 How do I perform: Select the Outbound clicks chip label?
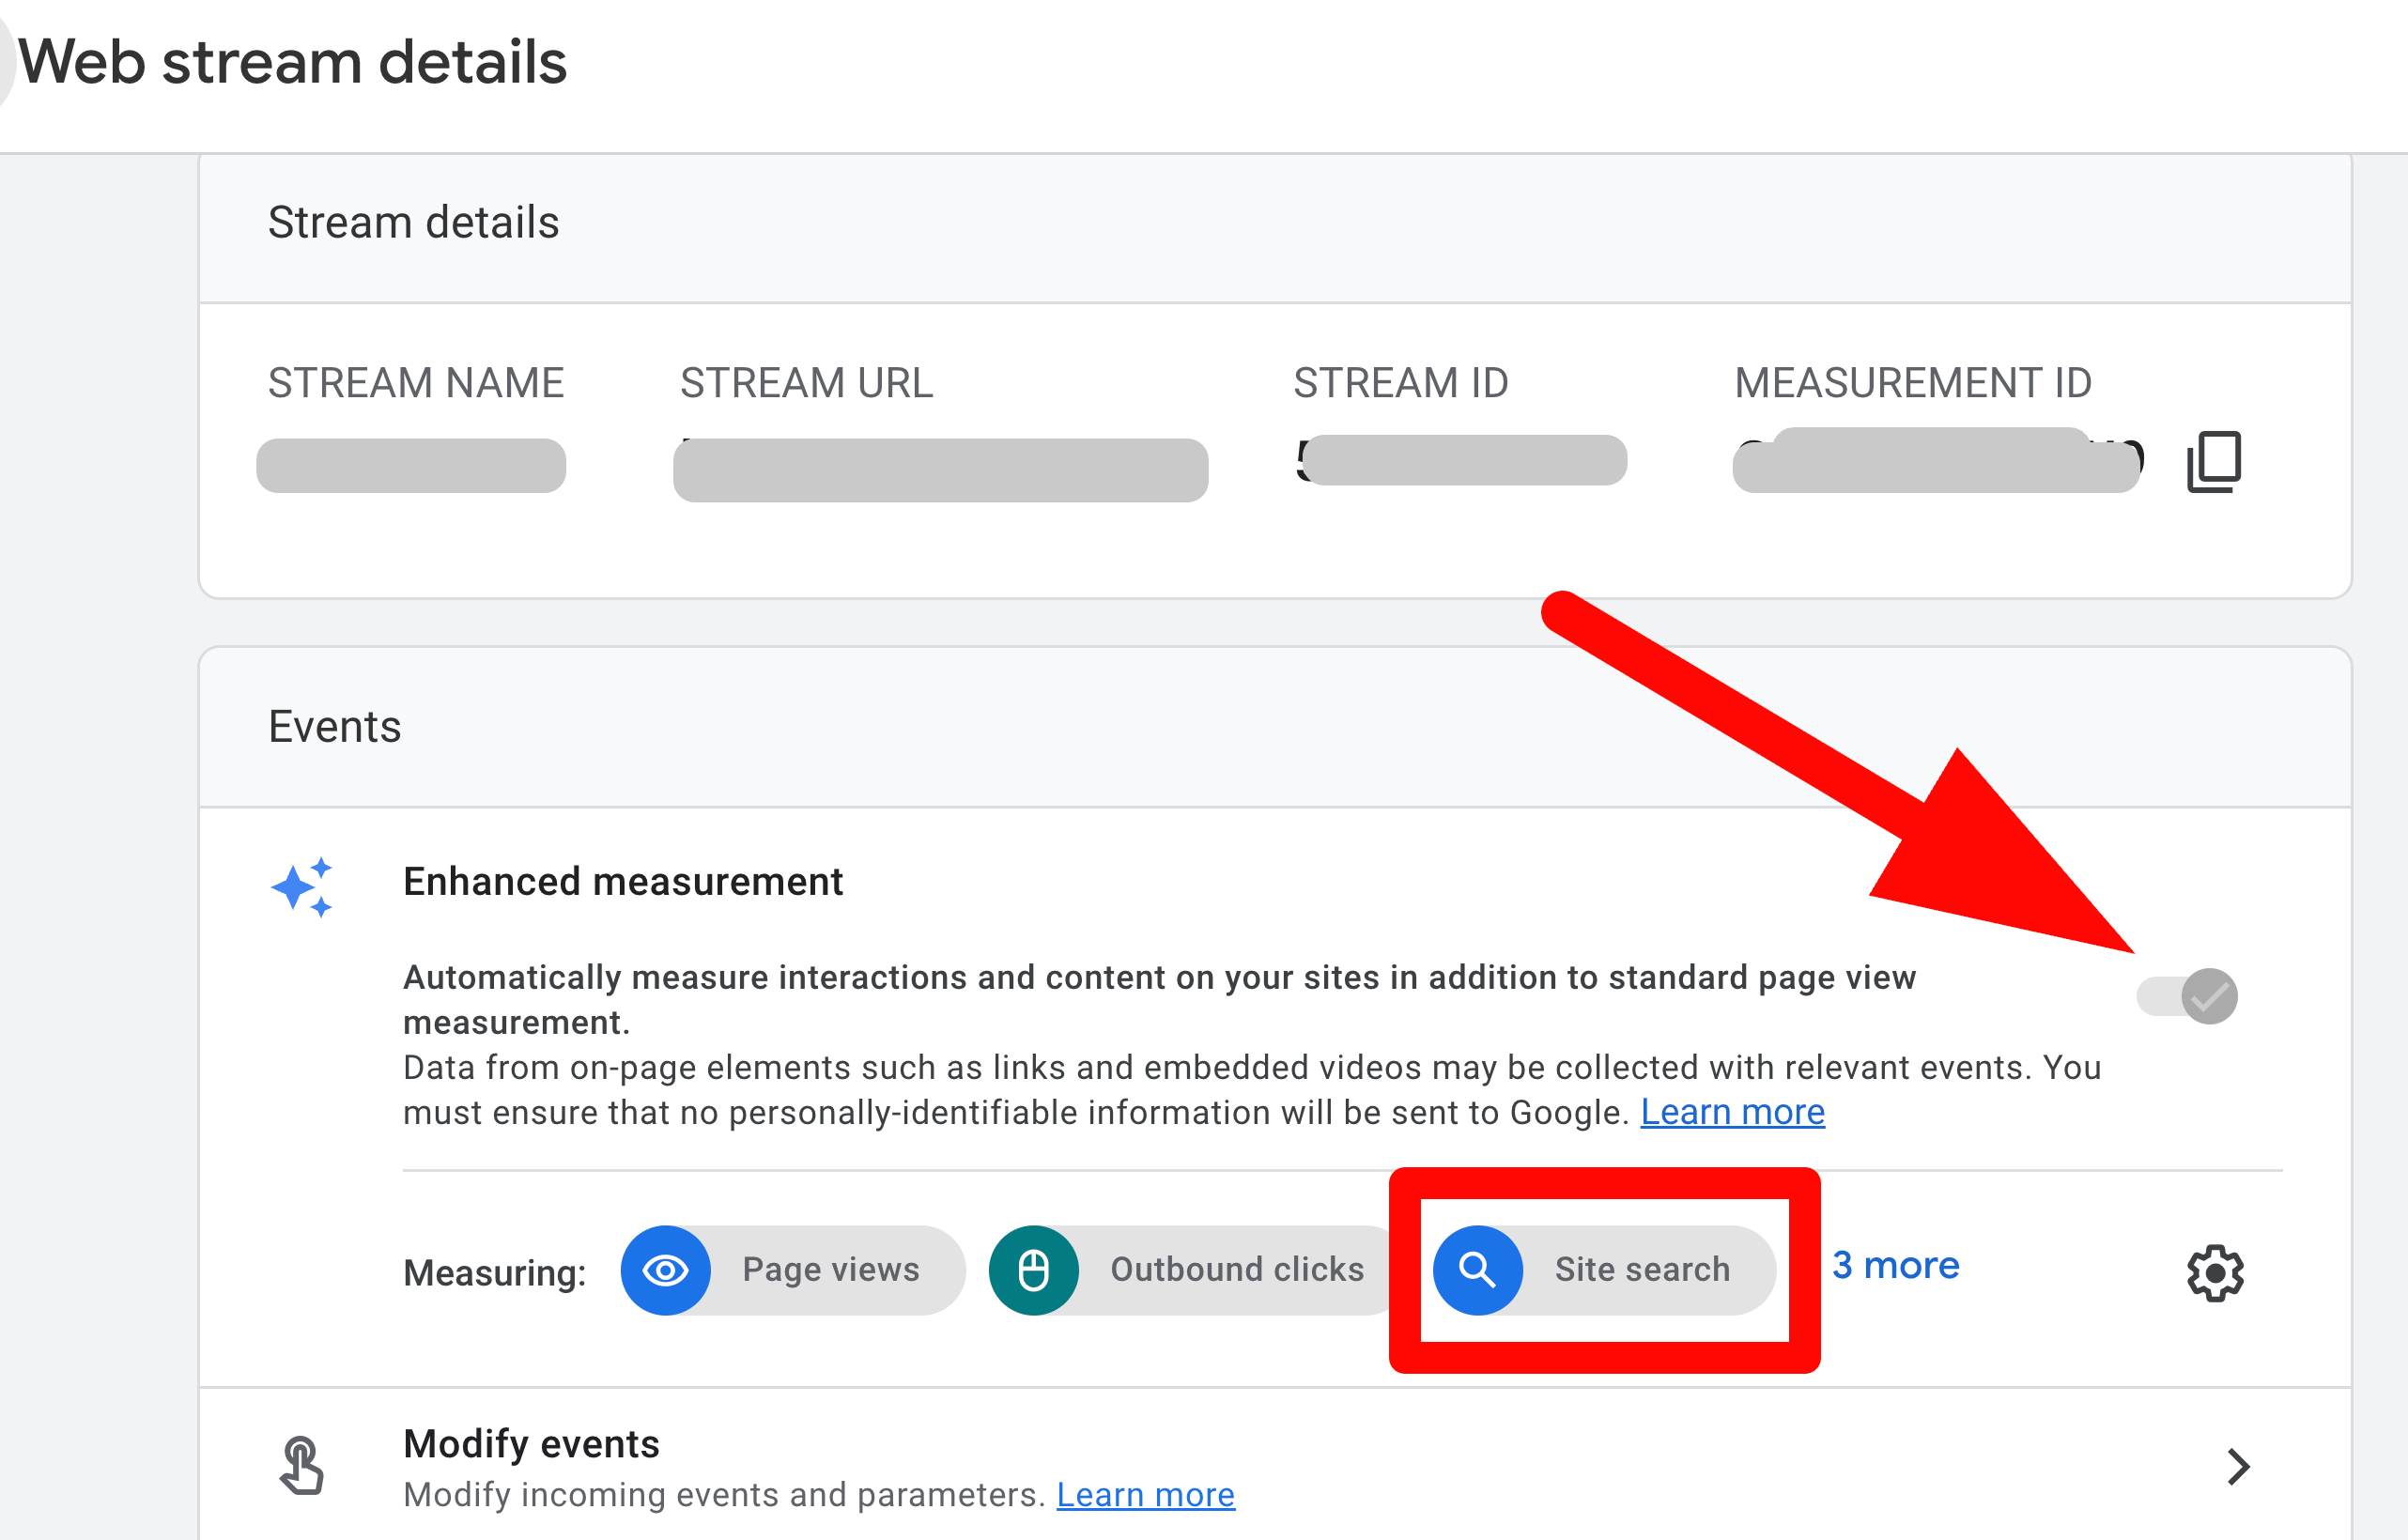click(x=1236, y=1270)
